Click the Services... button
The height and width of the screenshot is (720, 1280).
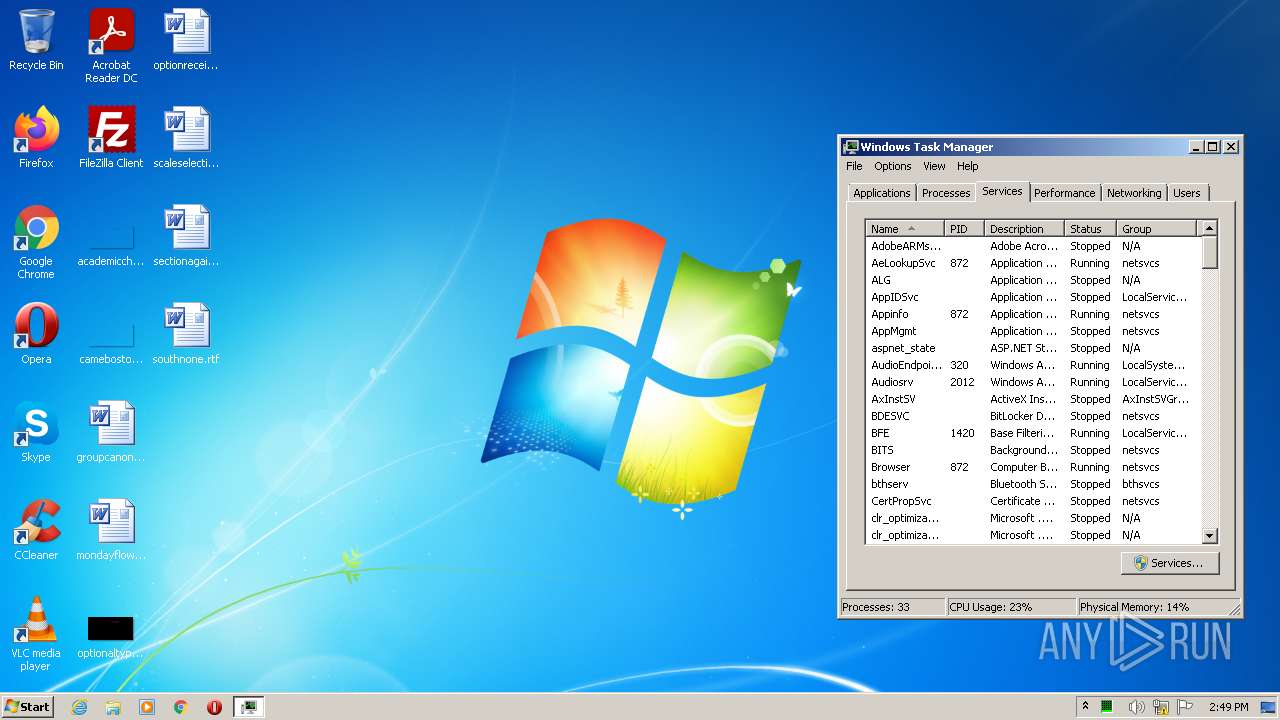click(1169, 563)
